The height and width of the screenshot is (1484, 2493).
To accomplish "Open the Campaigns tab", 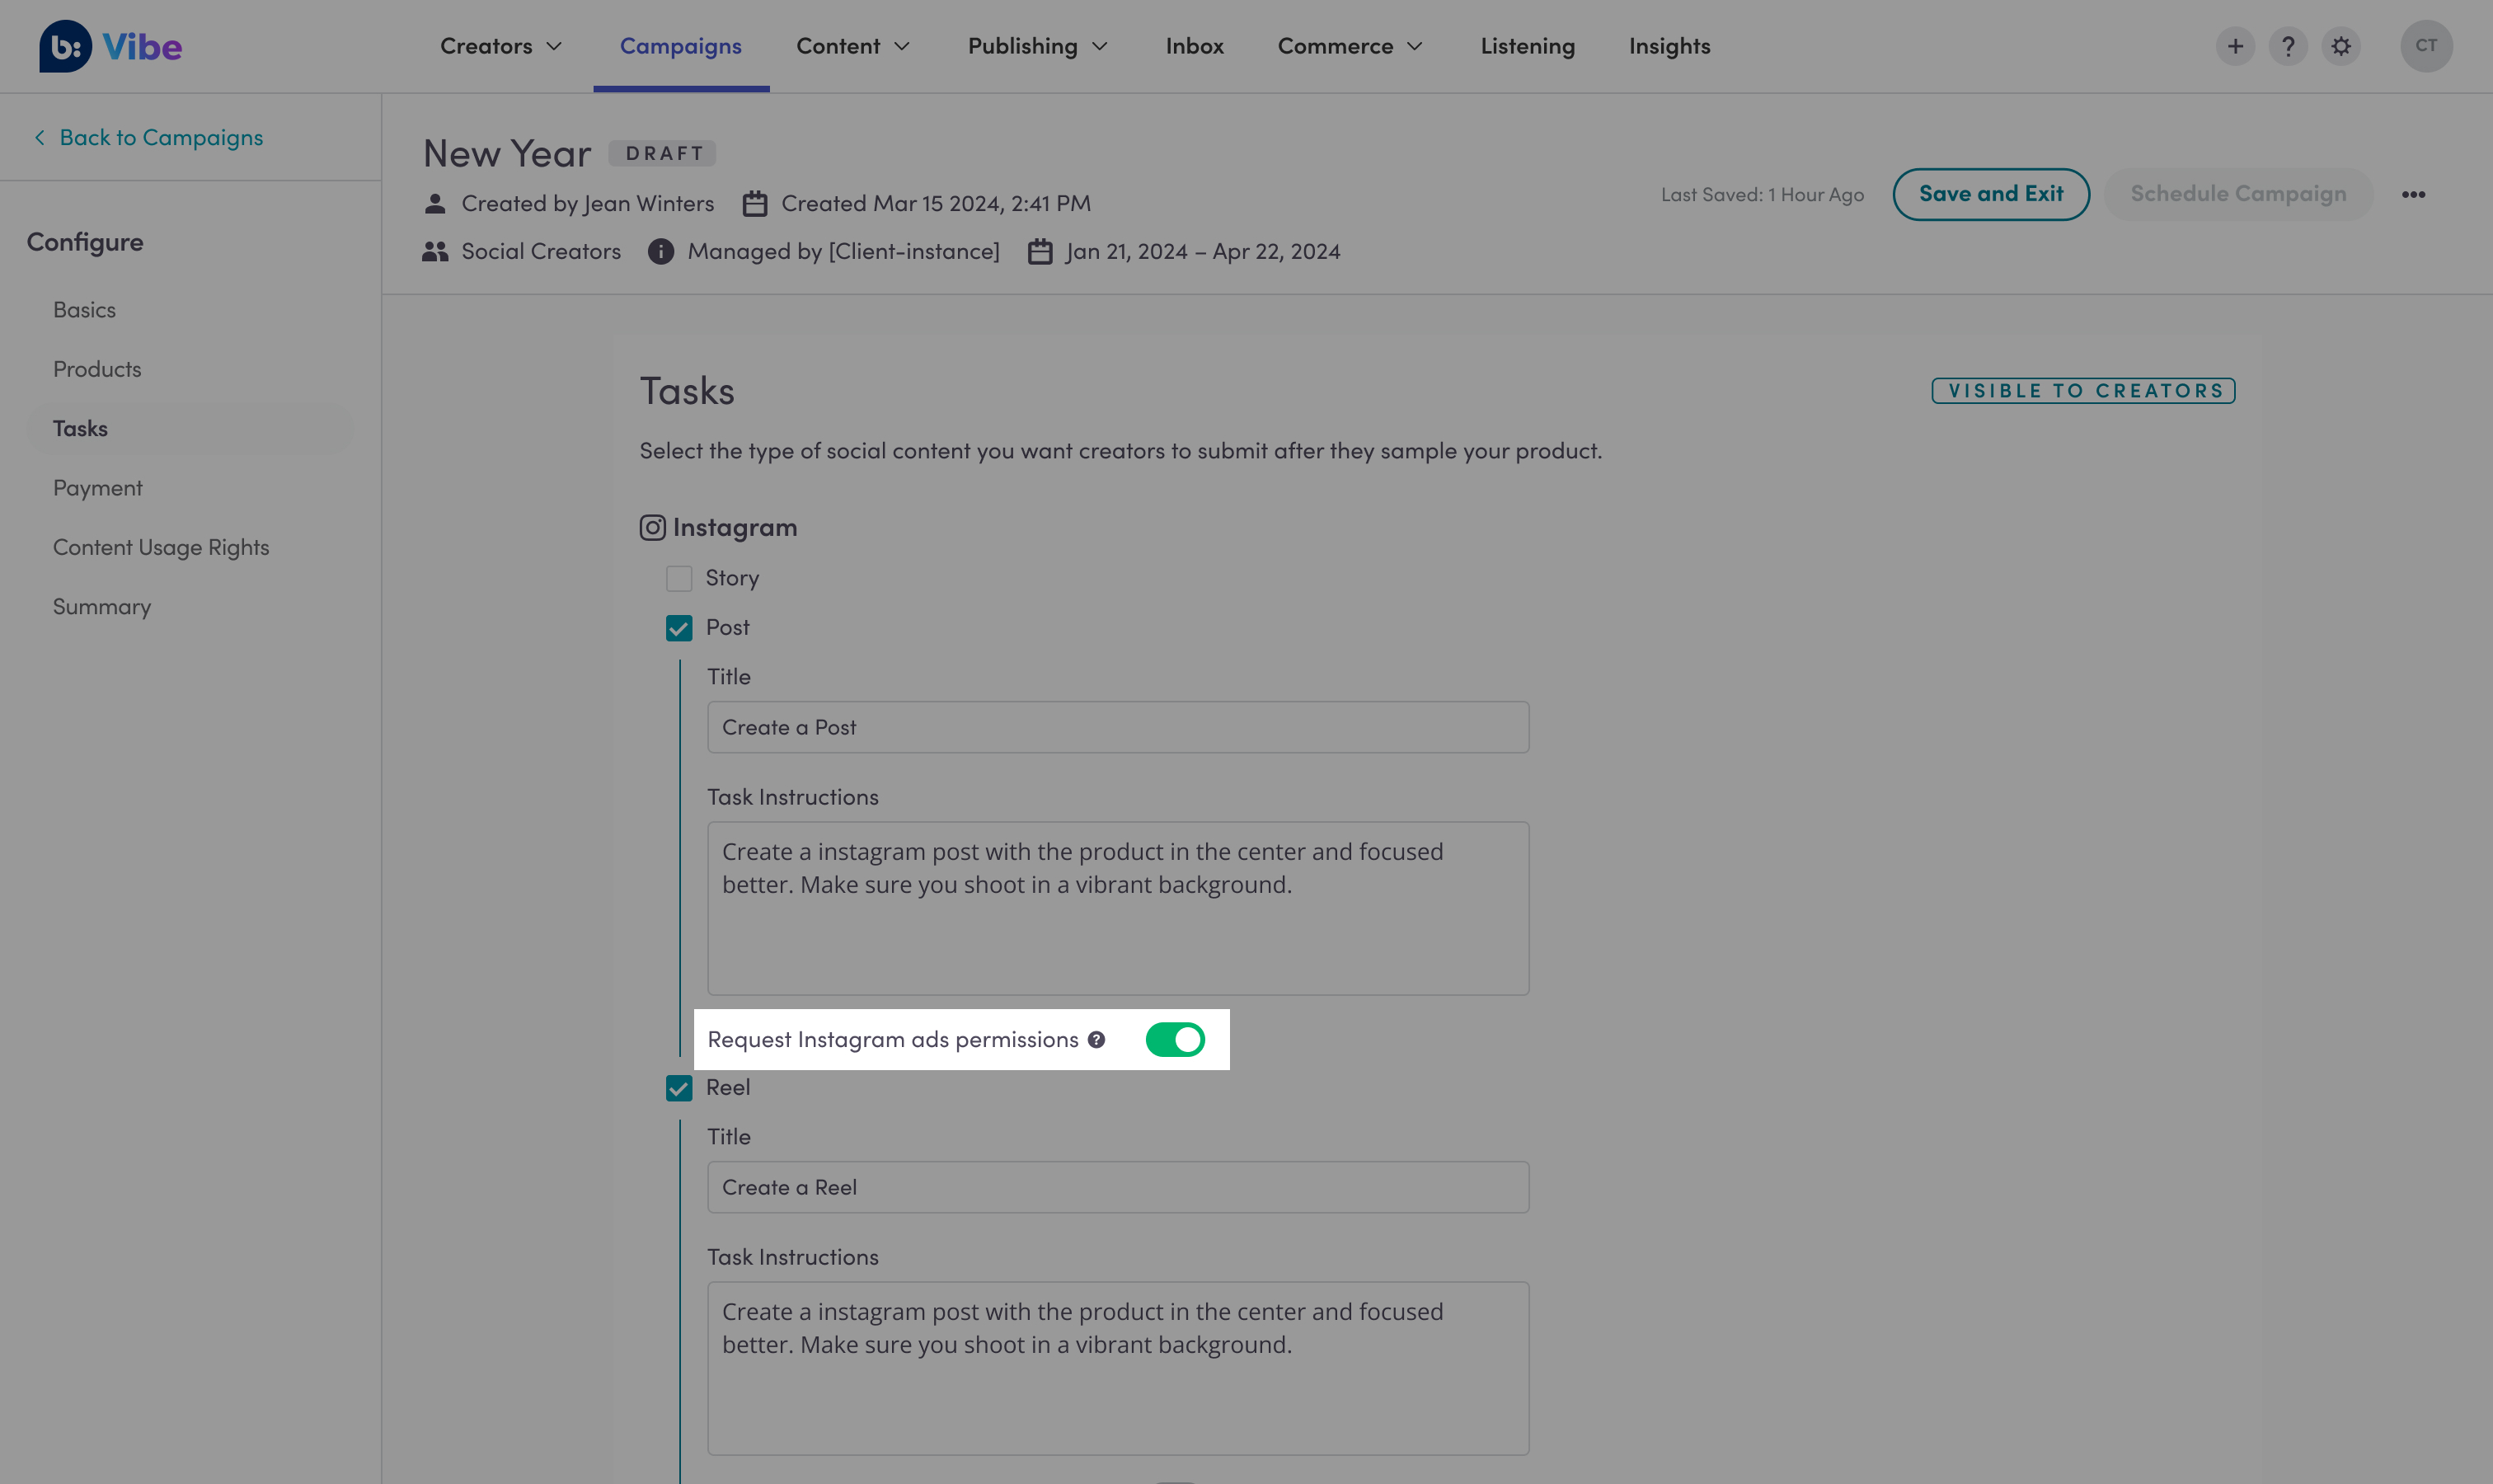I will pyautogui.click(x=681, y=46).
